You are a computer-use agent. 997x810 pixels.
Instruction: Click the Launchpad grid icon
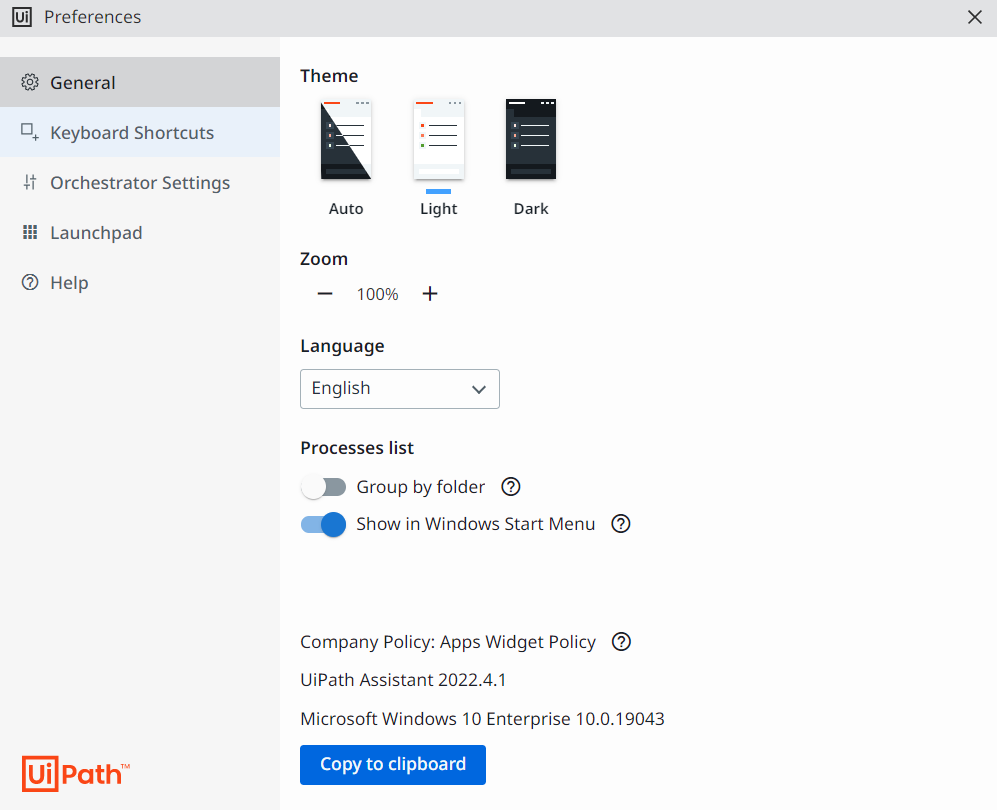(x=30, y=233)
